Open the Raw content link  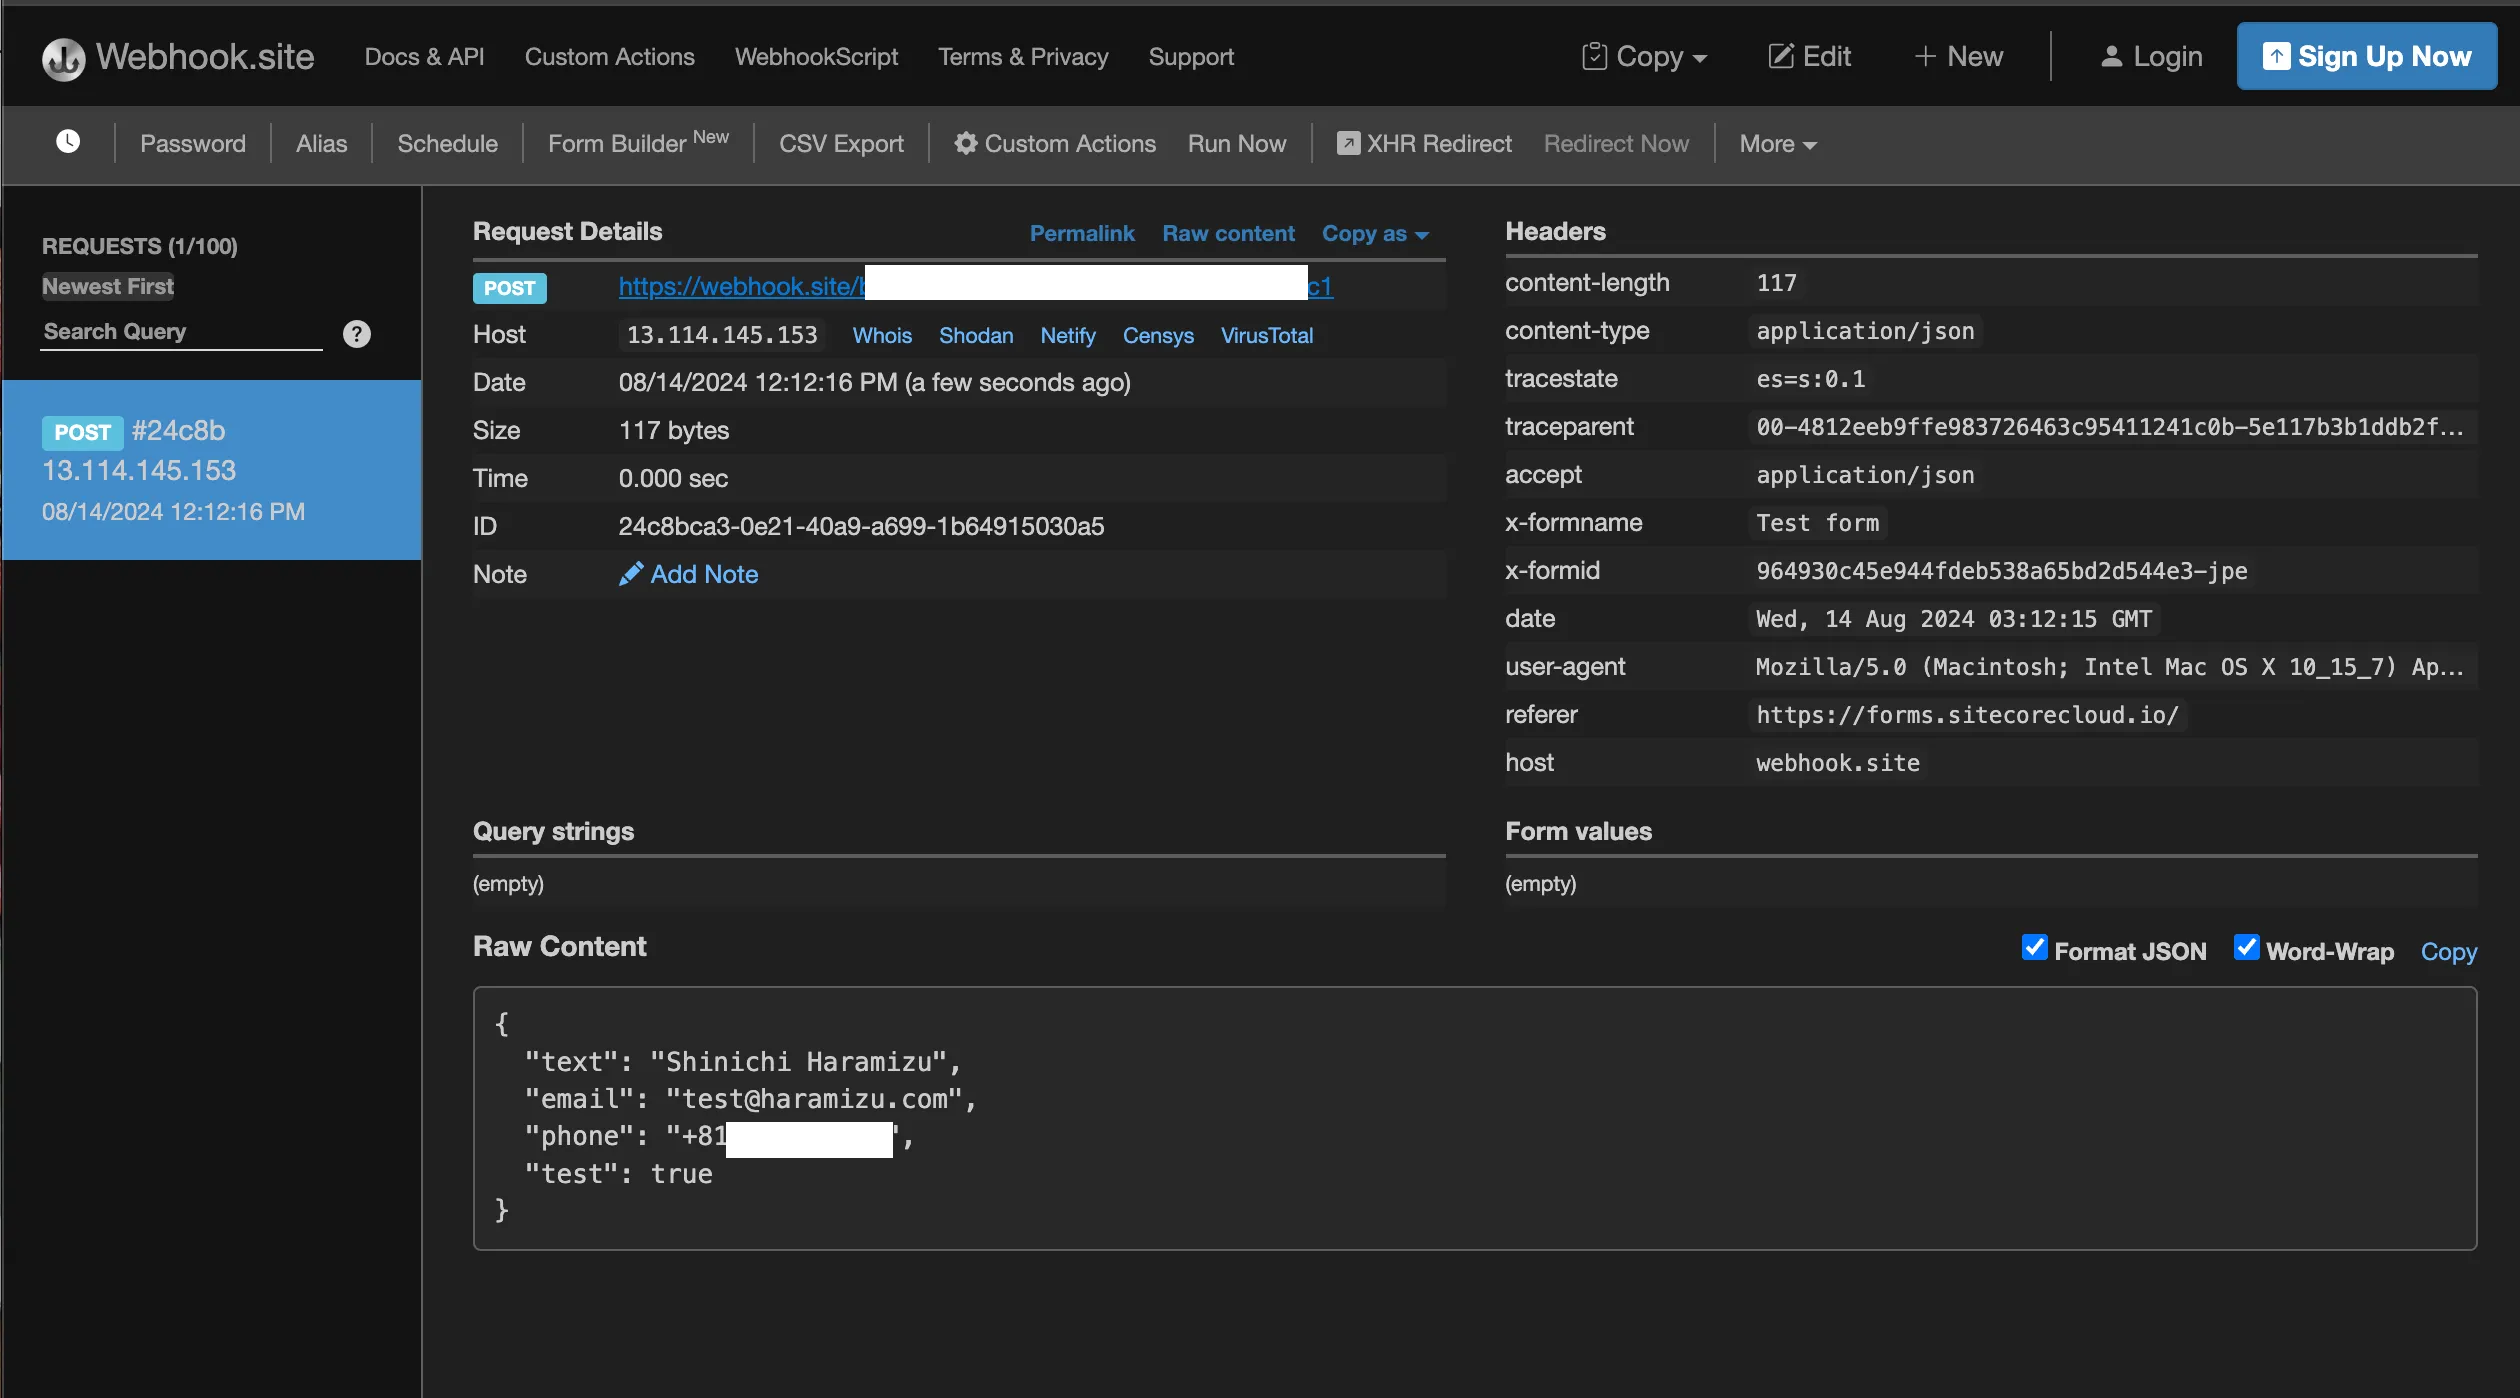coord(1228,233)
